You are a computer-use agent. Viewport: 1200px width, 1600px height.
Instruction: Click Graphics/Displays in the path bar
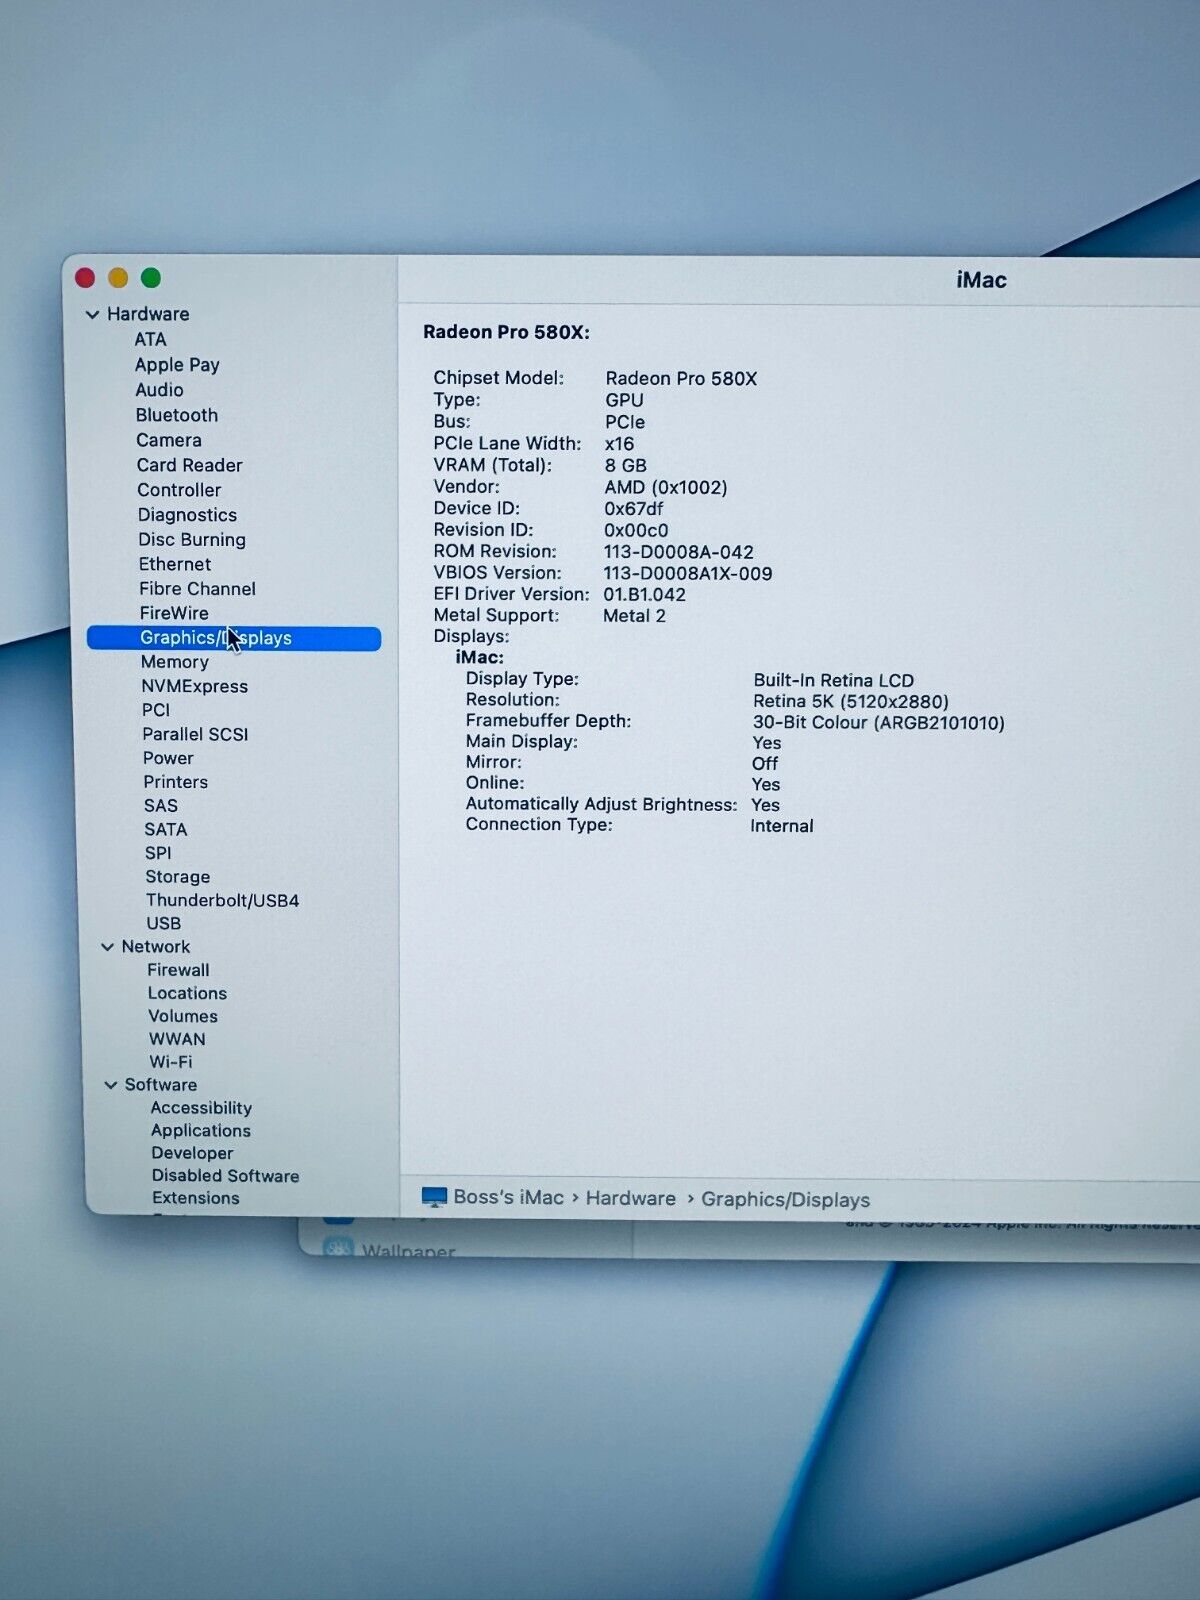(785, 1199)
